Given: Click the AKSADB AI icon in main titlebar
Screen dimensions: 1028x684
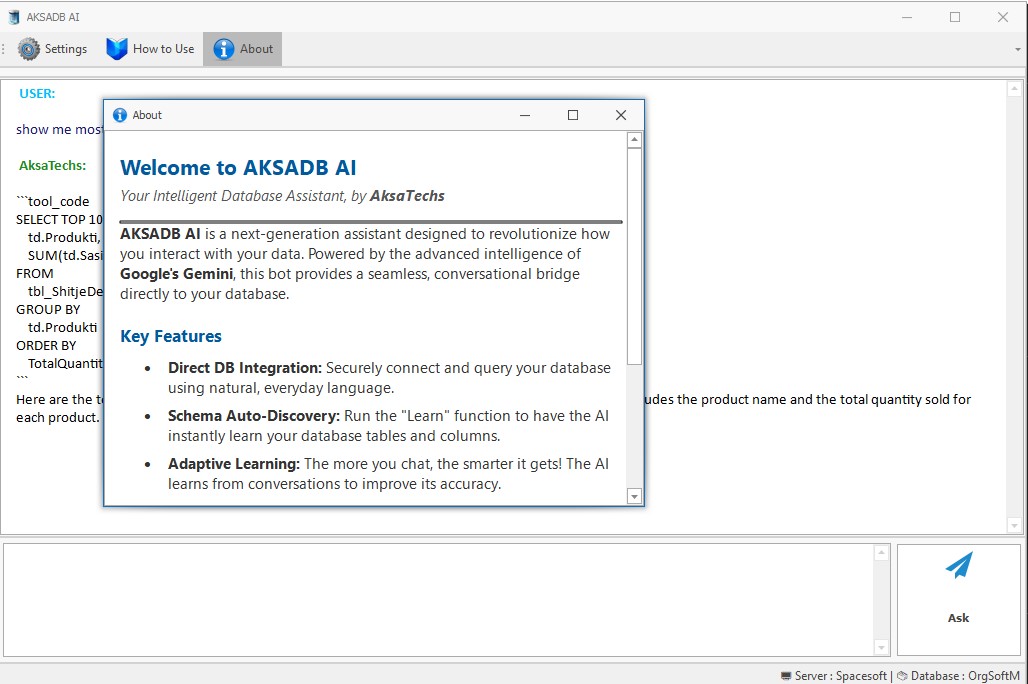Looking at the screenshot, I should point(12,16).
